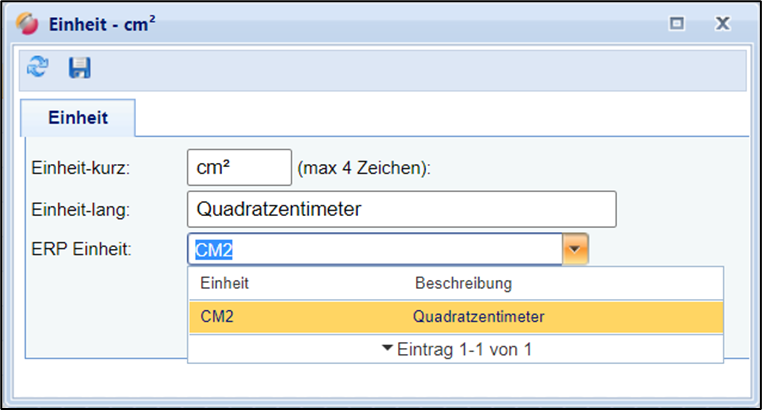The image size is (762, 410).
Task: Click into the Einheit-lang text field
Action: [401, 209]
